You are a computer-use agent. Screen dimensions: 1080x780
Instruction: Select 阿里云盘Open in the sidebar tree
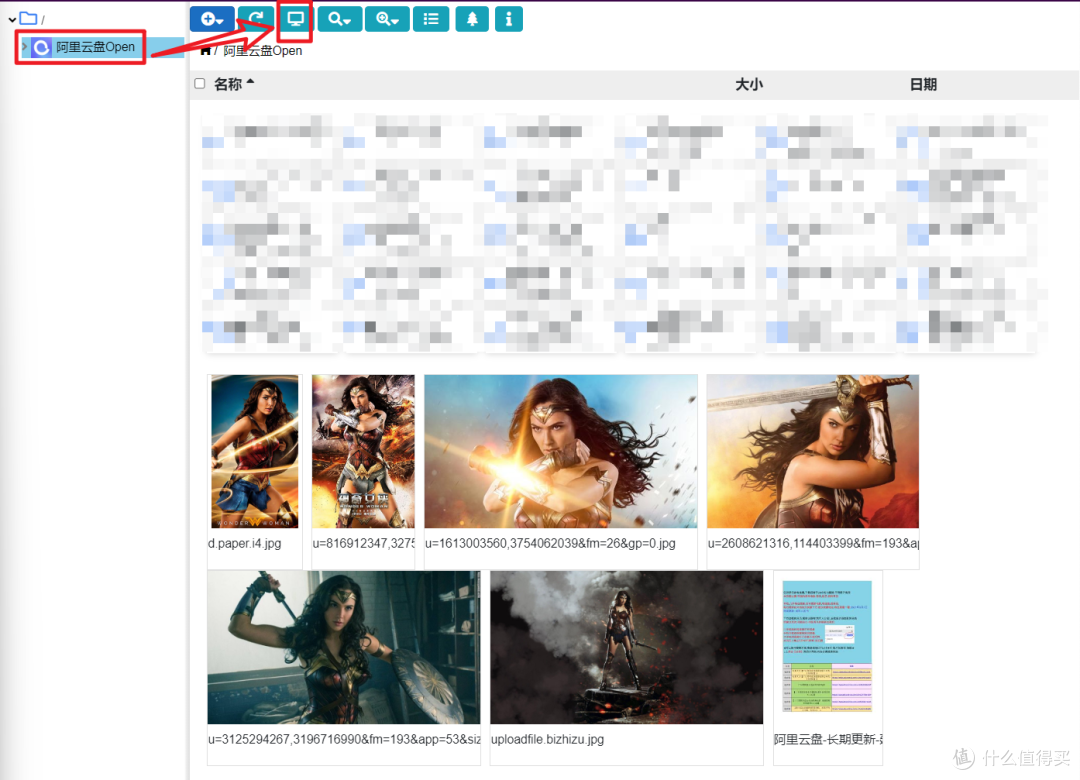(95, 47)
